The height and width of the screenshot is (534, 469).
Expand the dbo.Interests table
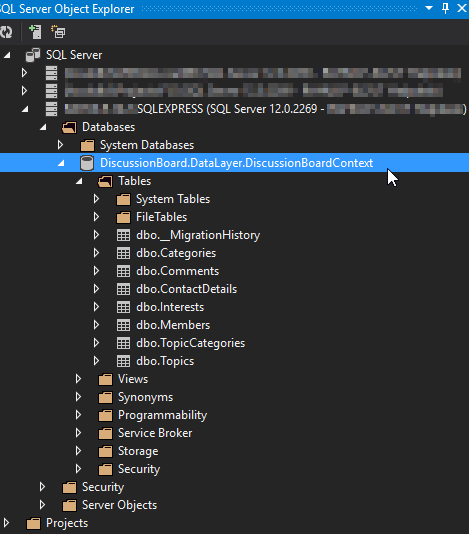coord(96,307)
